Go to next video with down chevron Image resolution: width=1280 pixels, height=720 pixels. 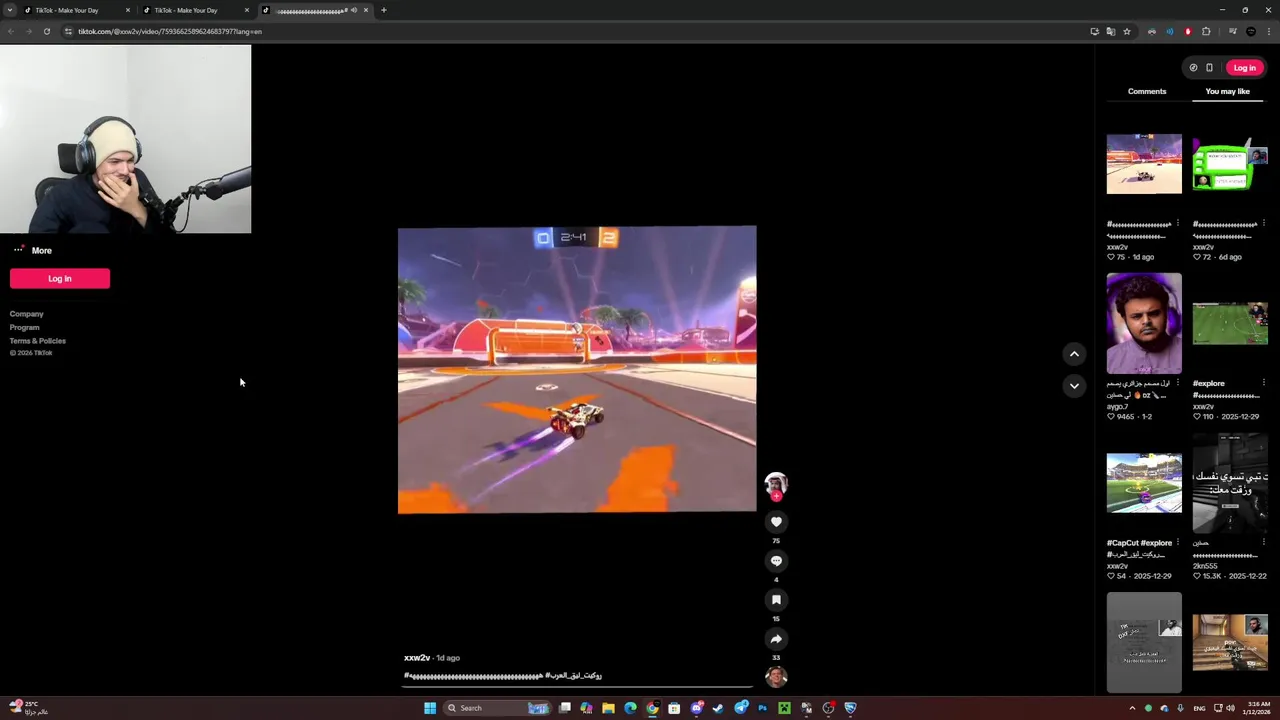[x=1074, y=386]
